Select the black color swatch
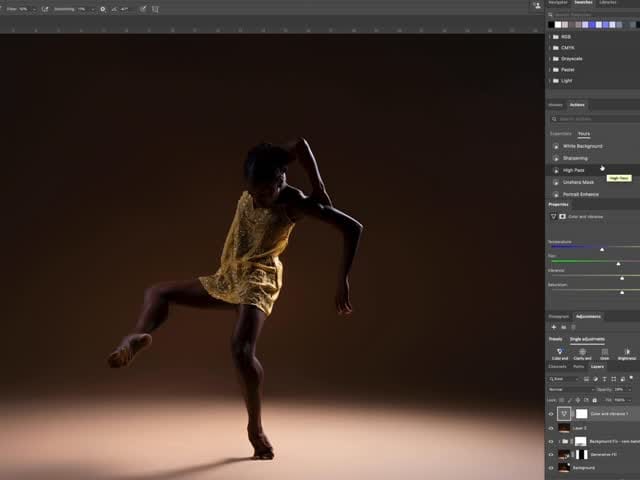This screenshot has width=640, height=480. (551, 25)
